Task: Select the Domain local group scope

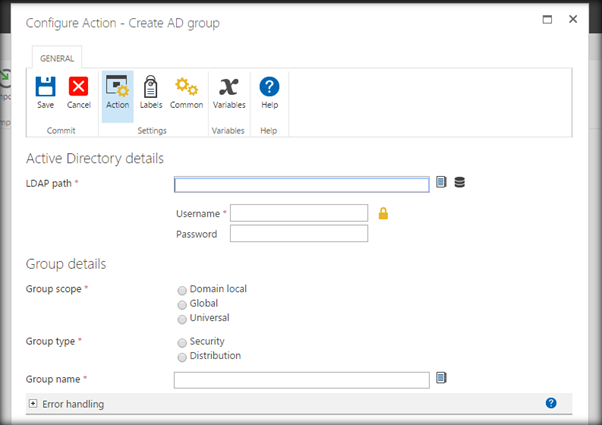Action: pos(182,290)
